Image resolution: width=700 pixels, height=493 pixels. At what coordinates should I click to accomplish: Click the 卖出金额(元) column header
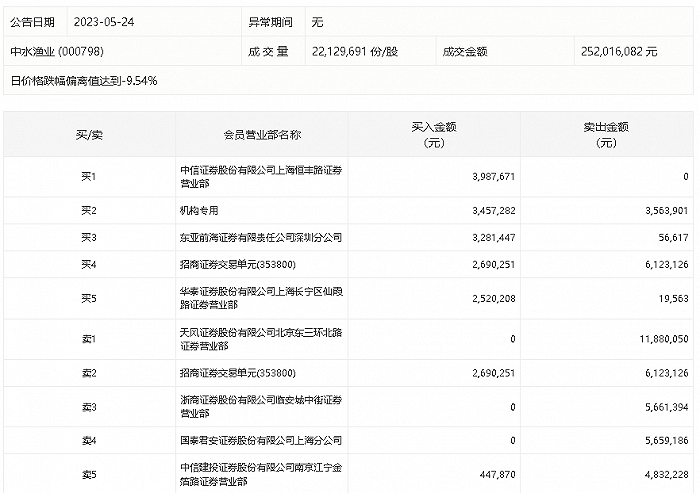605,135
